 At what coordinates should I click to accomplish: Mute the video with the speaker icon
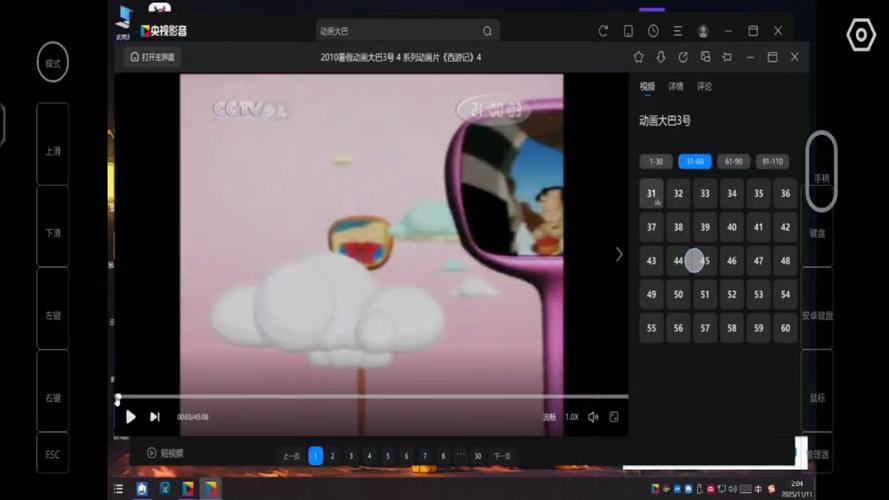(x=593, y=417)
